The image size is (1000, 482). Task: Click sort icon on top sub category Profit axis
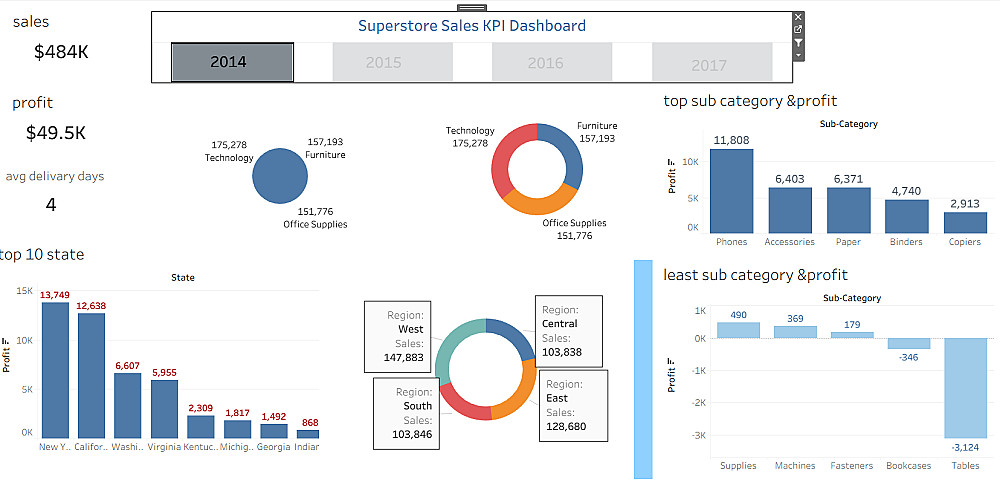672,164
